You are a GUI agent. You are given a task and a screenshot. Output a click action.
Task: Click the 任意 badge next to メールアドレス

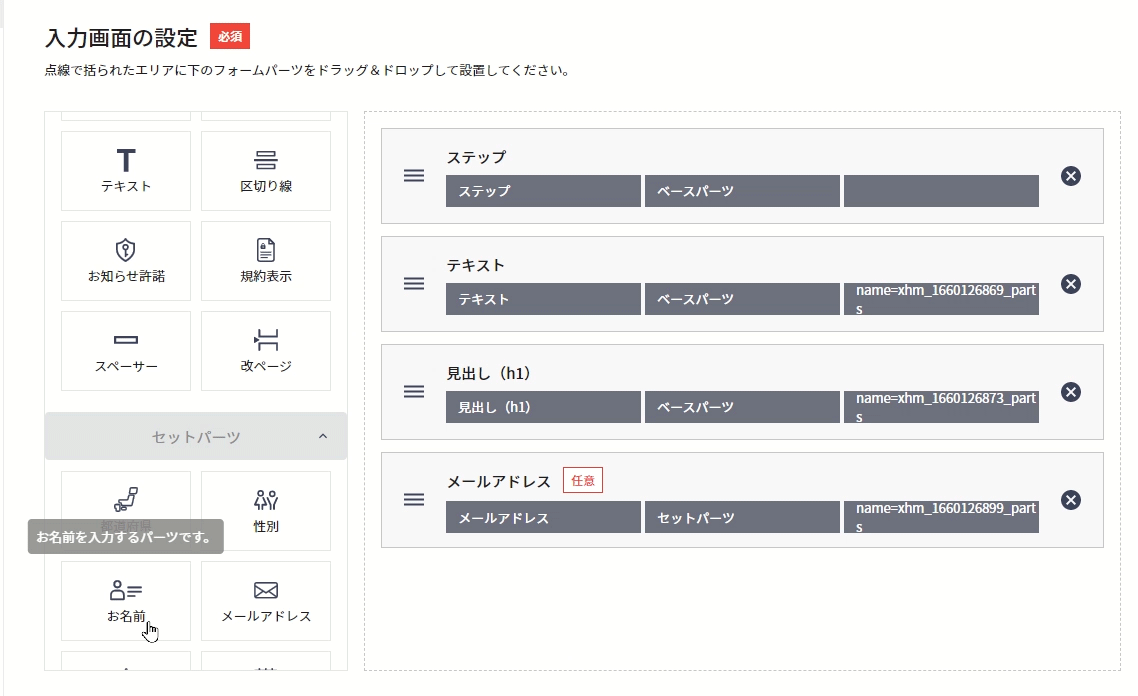click(583, 480)
